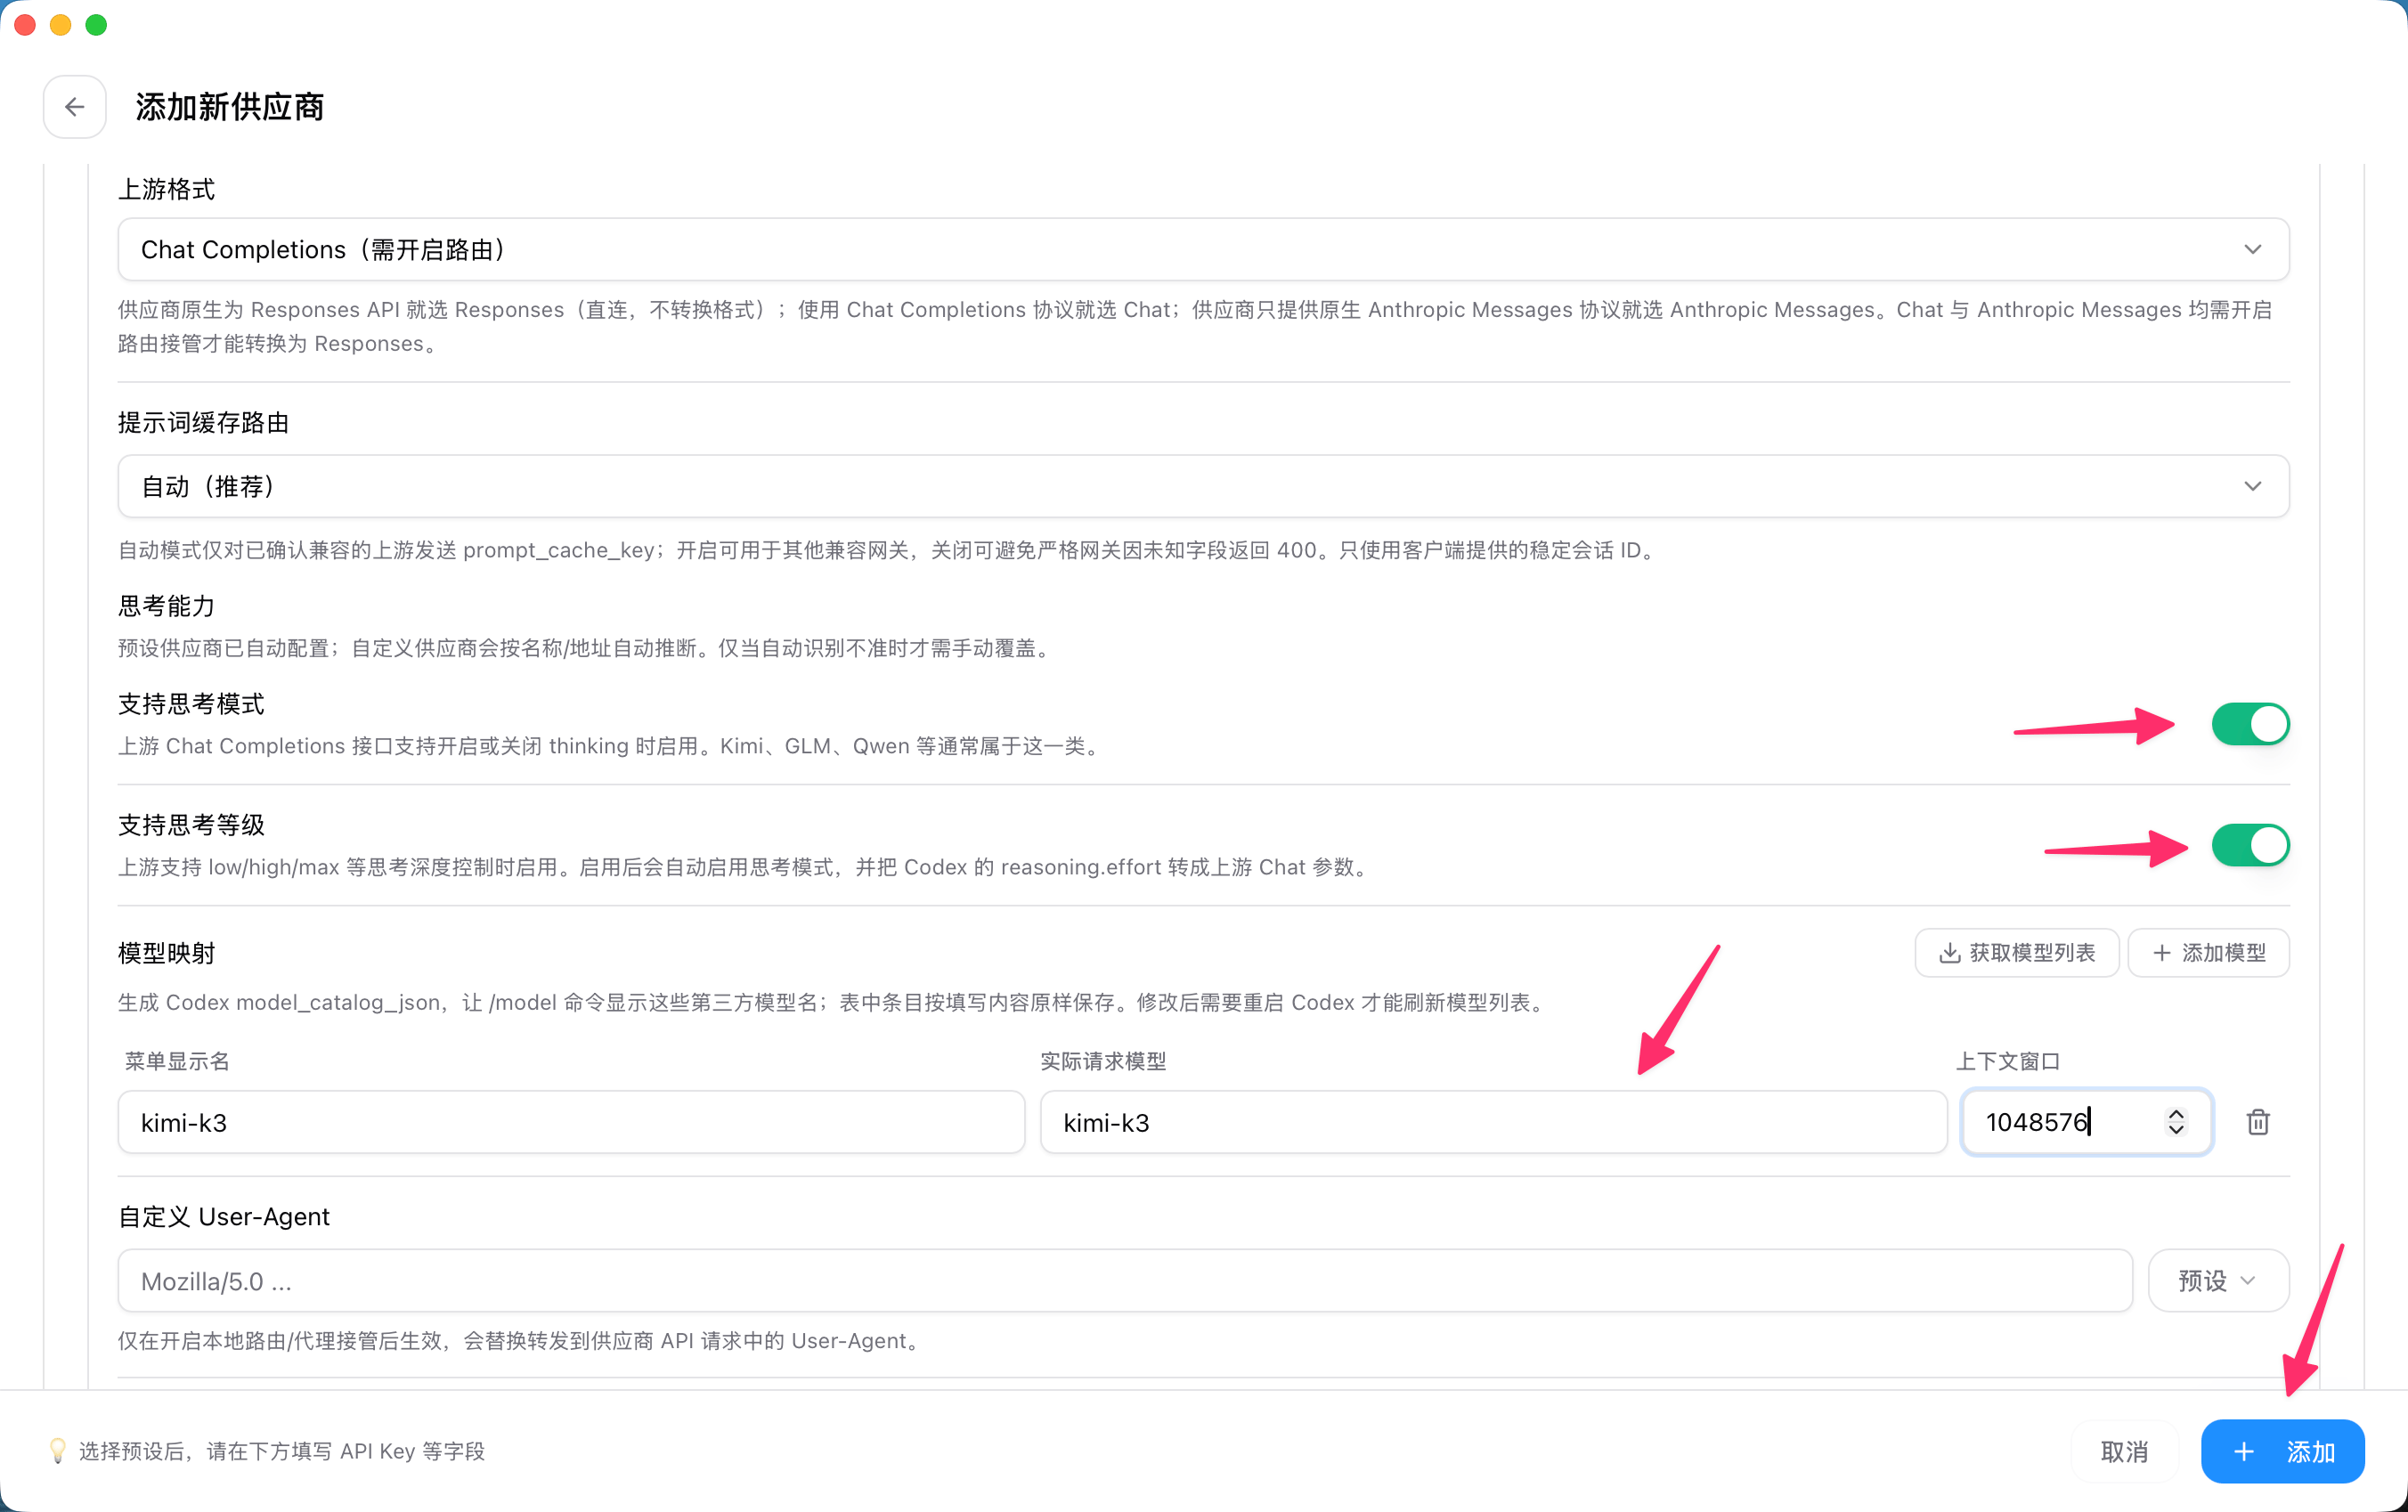Click the 上下文窗口 stepper arrows
Viewport: 2408px width, 1512px height.
coord(2176,1122)
